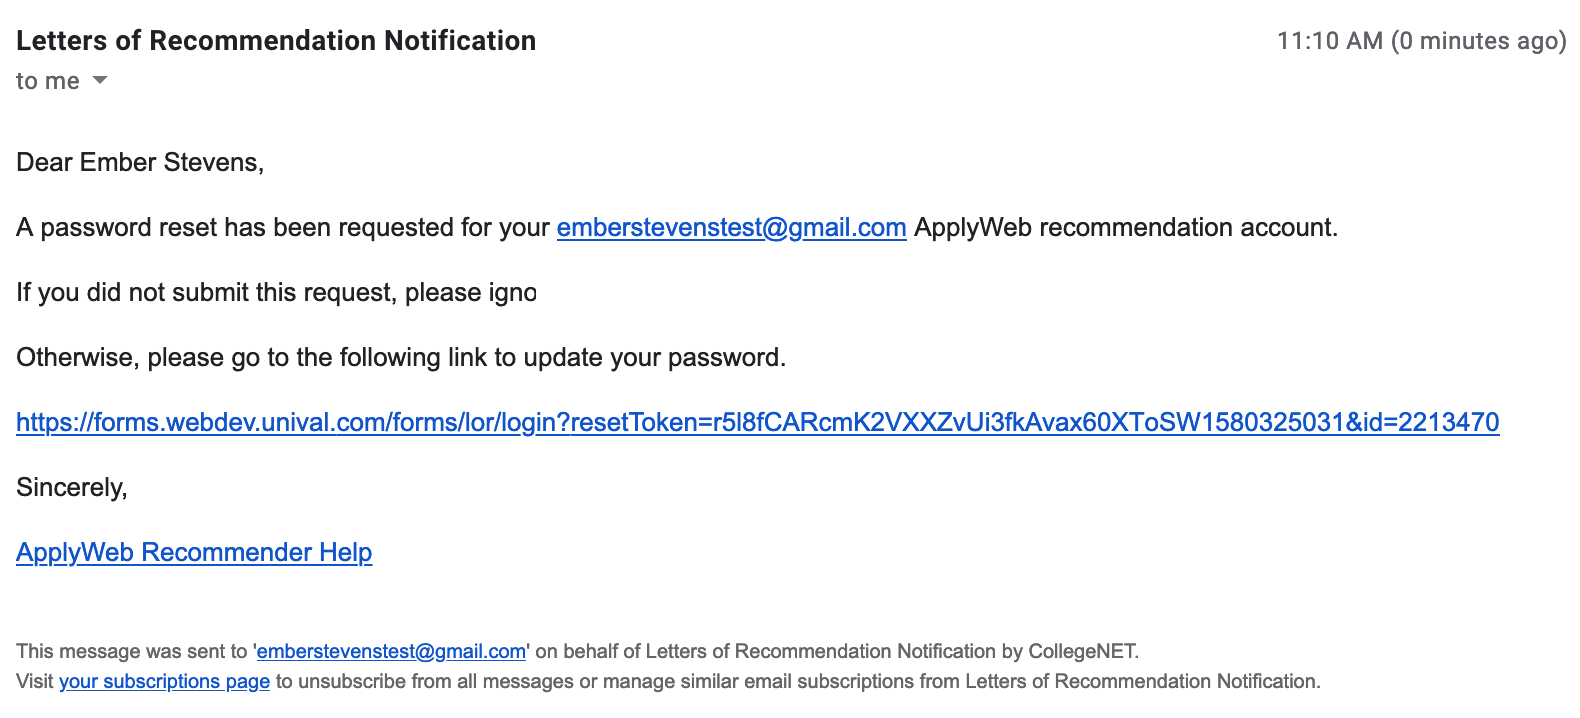Viewport: 1580px width, 718px height.
Task: Open the ApplyWeb Recommender Help link
Action: 194,552
